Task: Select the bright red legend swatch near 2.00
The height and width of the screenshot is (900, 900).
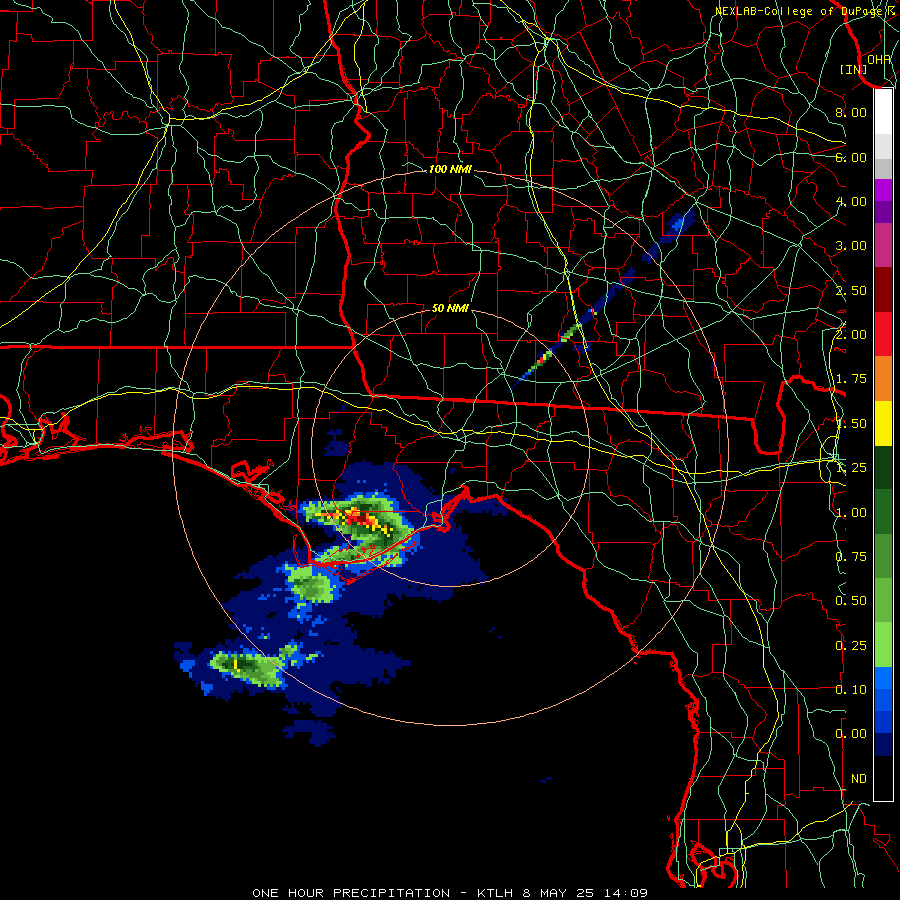Action: tap(883, 334)
